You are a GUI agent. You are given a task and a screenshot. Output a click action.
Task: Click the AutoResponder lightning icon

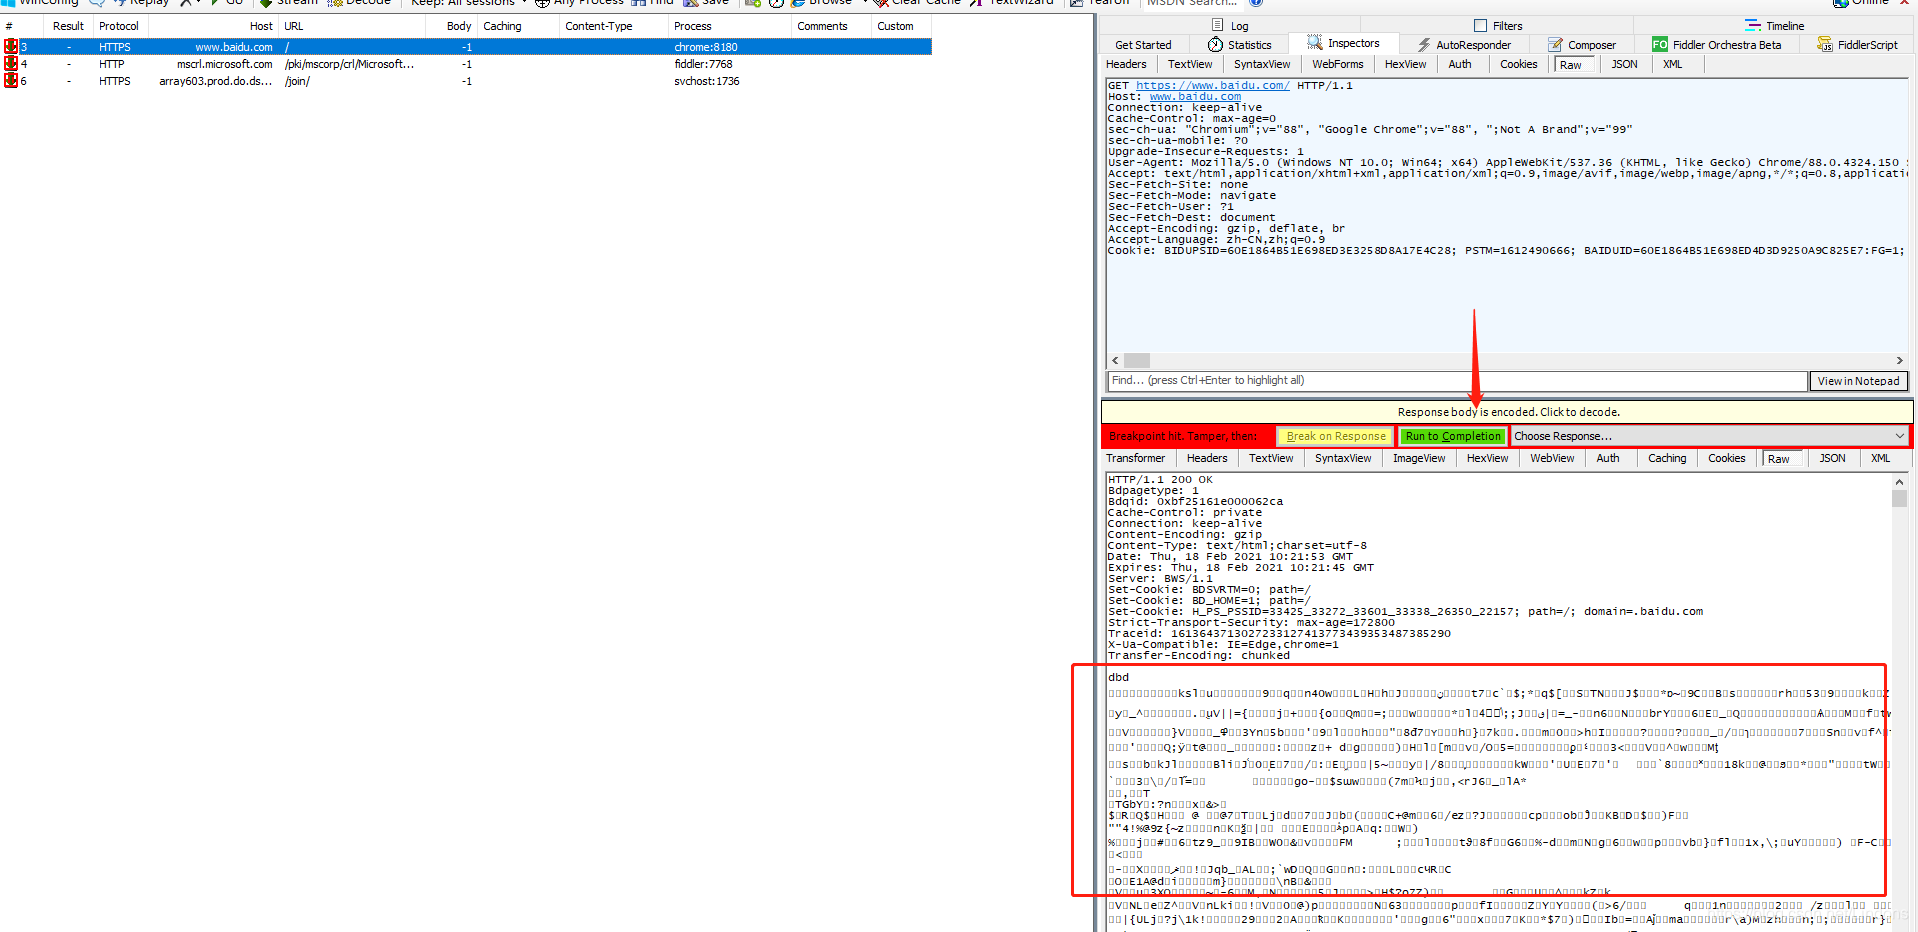click(x=1424, y=45)
